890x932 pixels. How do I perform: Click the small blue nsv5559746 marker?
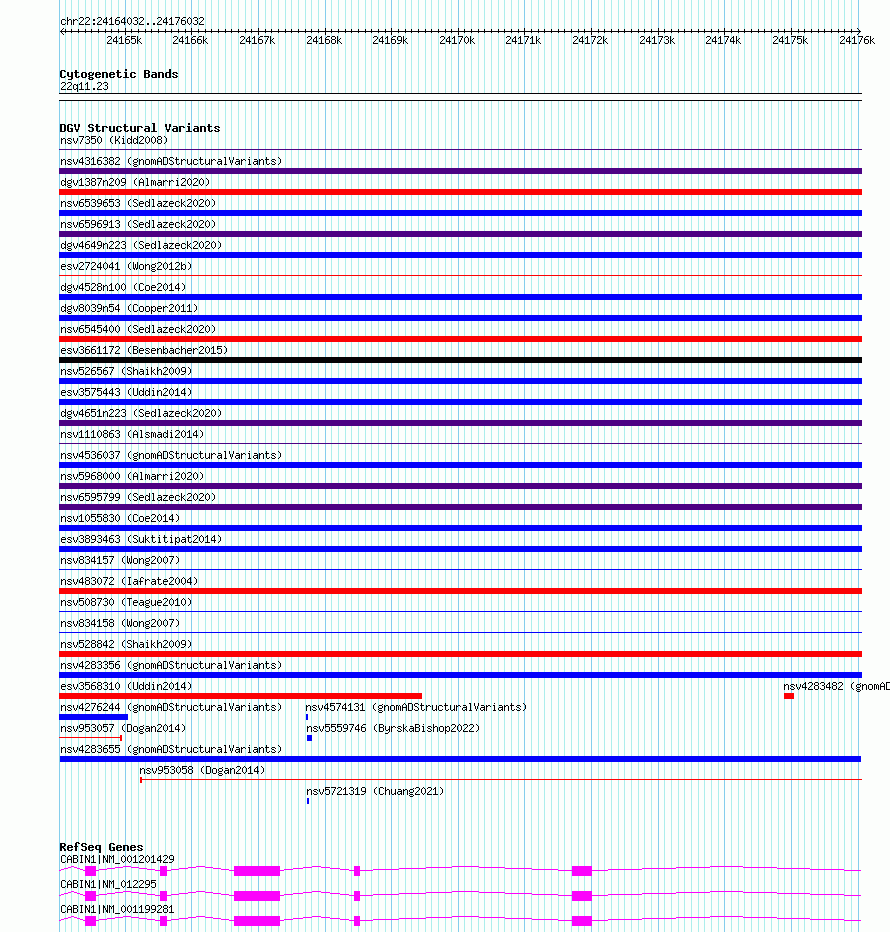309,738
